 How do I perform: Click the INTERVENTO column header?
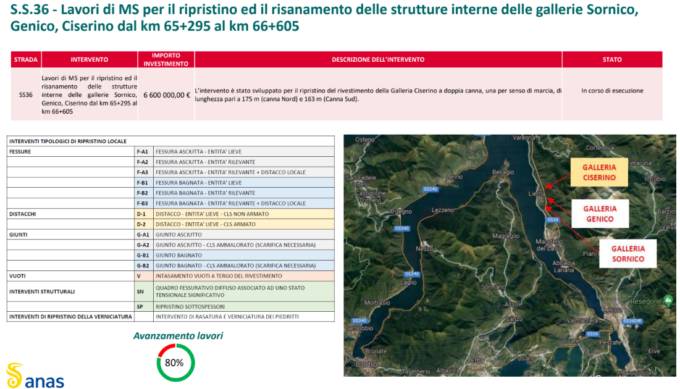[89, 59]
